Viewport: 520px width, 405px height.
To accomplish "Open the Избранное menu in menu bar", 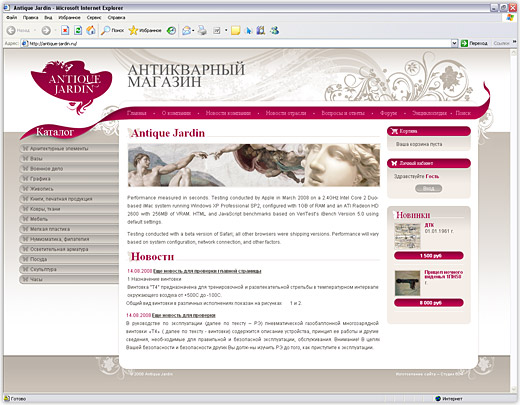I will [69, 17].
